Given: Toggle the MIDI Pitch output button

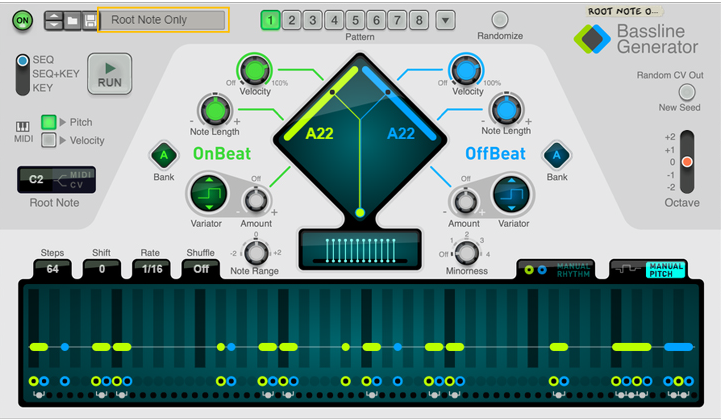Looking at the screenshot, I should tap(49, 122).
